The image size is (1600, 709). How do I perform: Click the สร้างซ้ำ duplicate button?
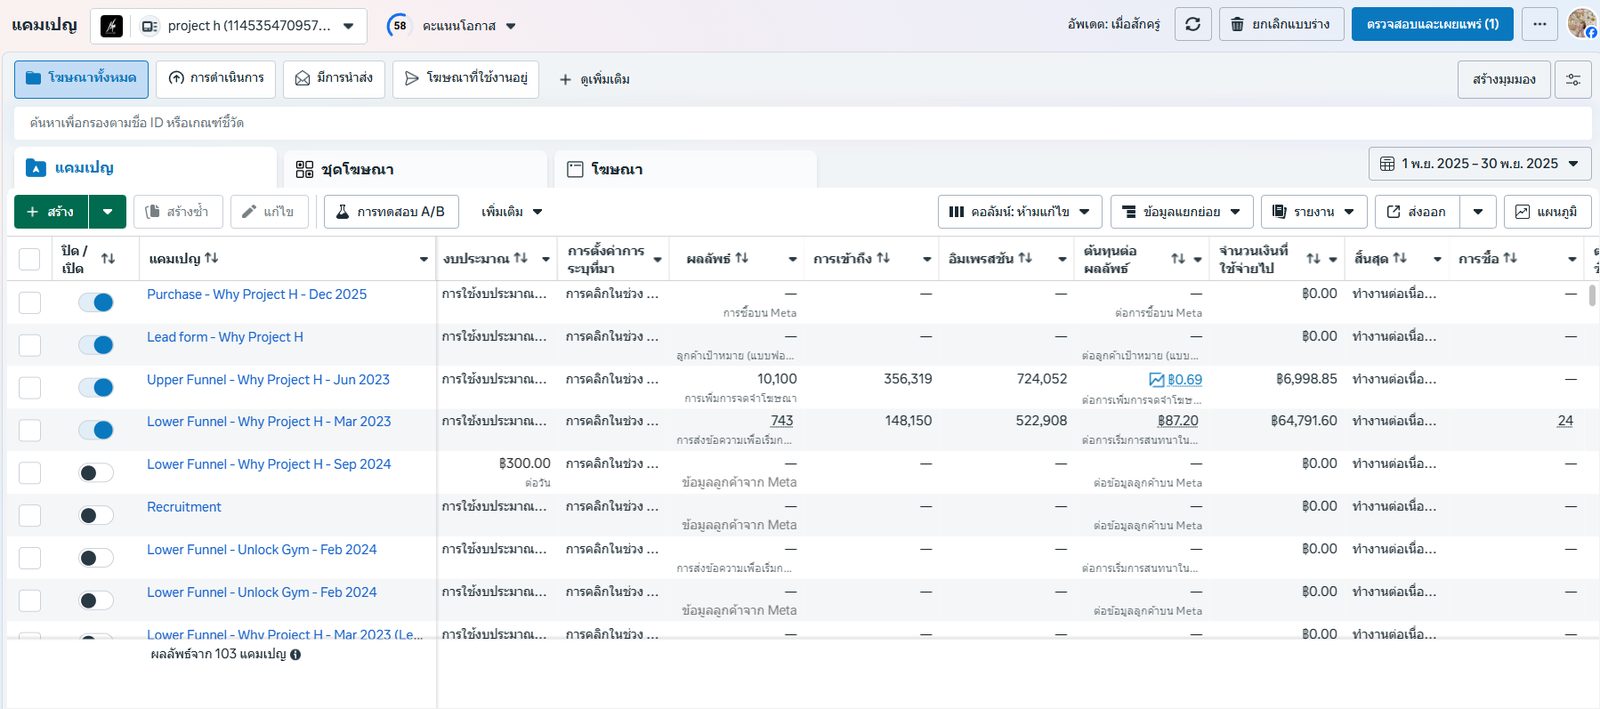coord(178,212)
